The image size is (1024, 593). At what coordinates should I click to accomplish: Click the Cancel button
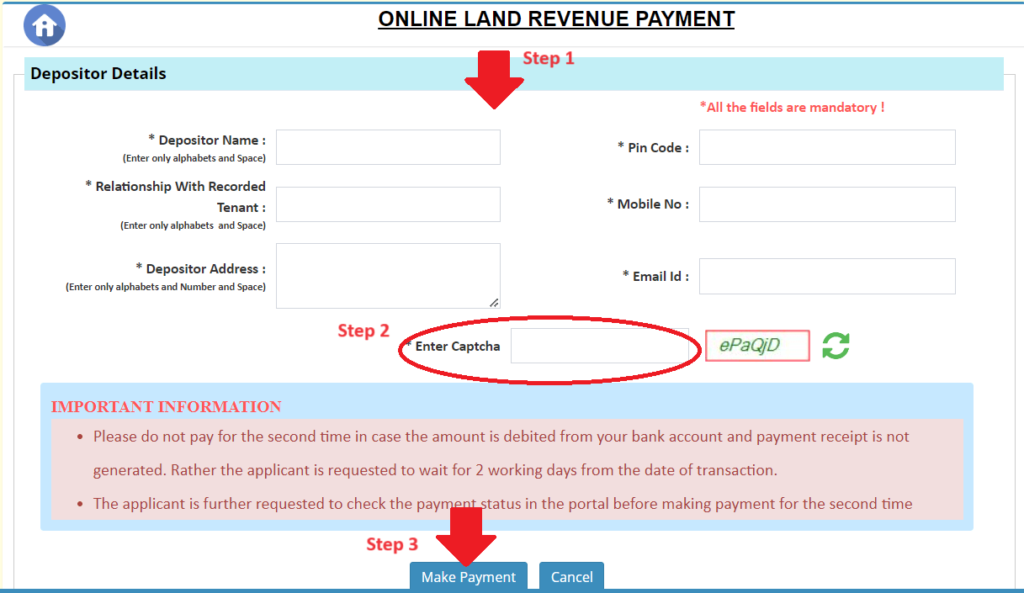coord(571,576)
